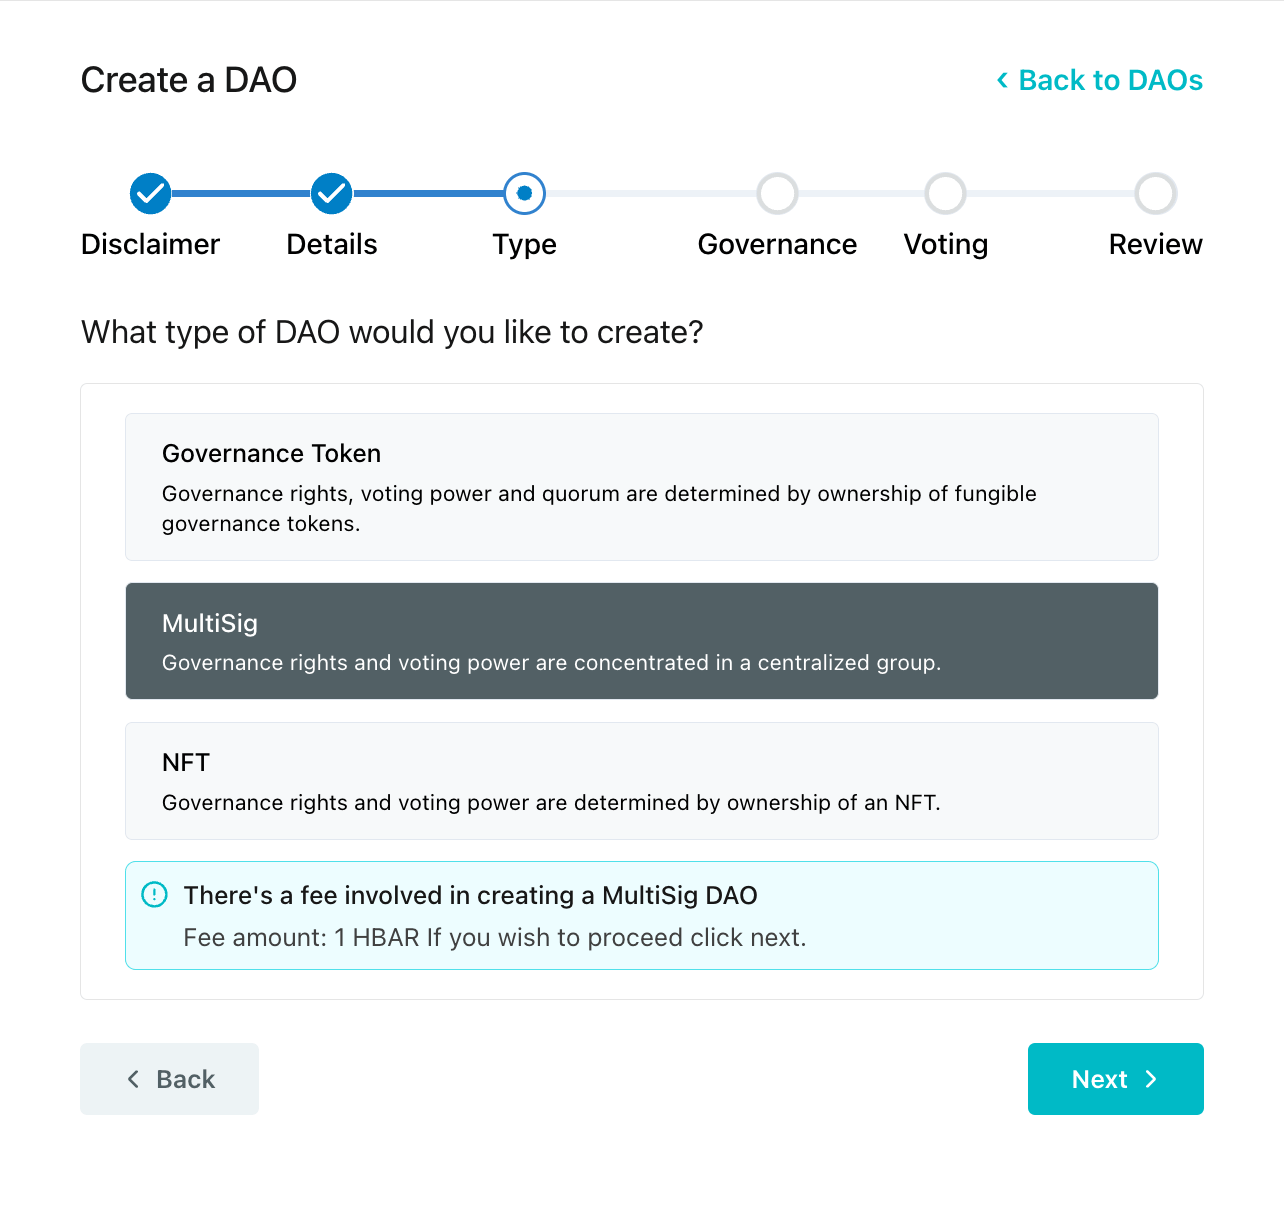Select the Governance Token DAO type
The width and height of the screenshot is (1284, 1216).
[642, 487]
